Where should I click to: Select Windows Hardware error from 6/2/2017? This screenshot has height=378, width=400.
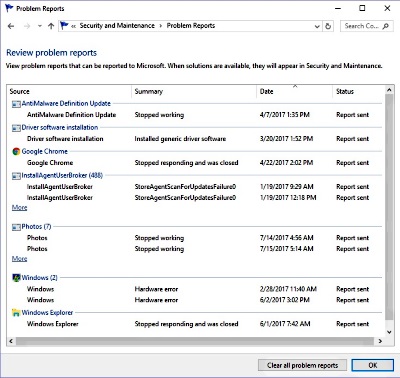[x=197, y=300]
